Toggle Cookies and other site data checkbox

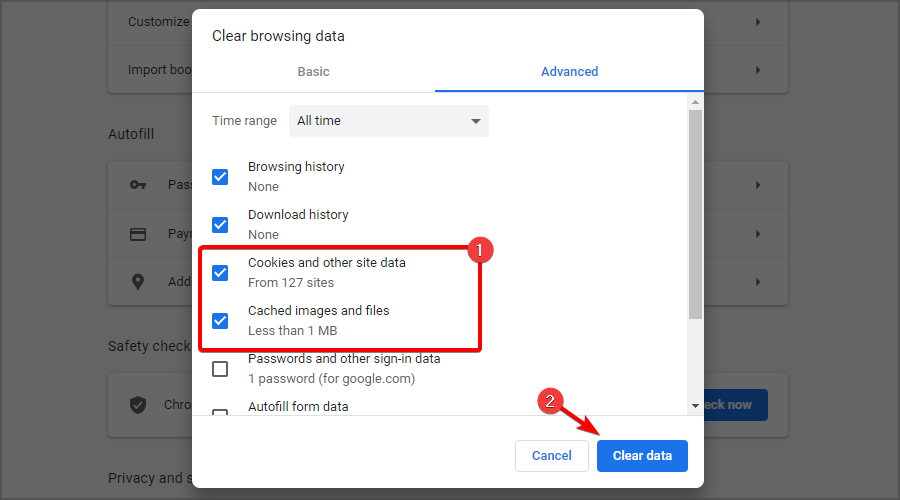tap(220, 273)
